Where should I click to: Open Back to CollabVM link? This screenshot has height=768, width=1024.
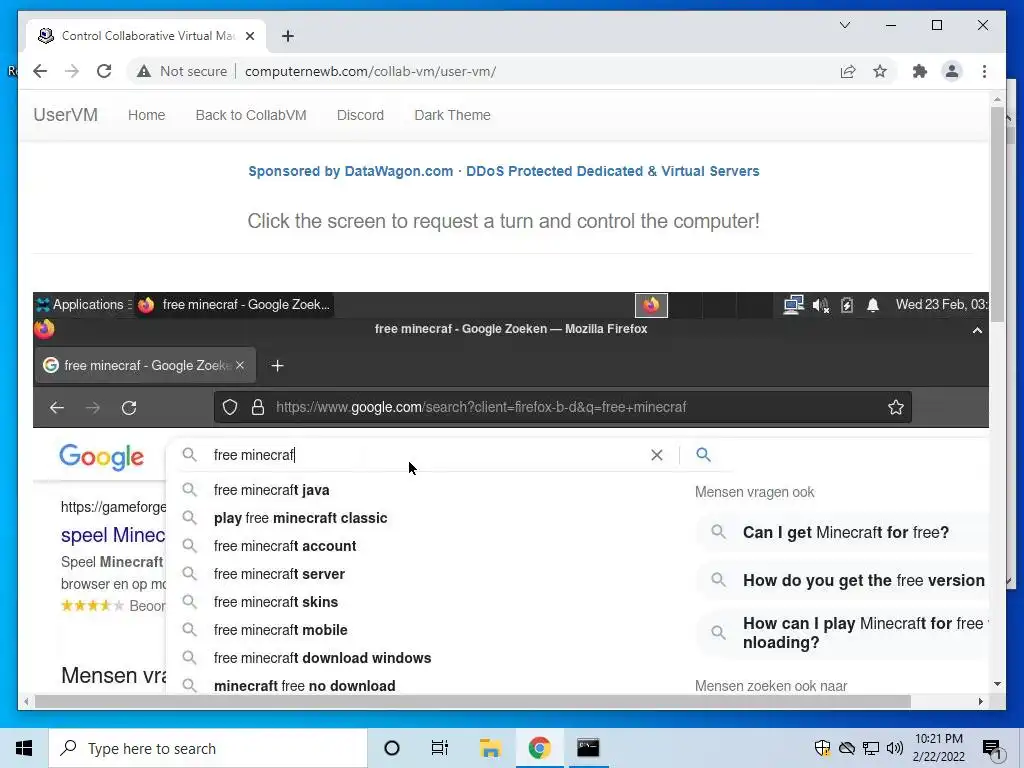pos(251,115)
